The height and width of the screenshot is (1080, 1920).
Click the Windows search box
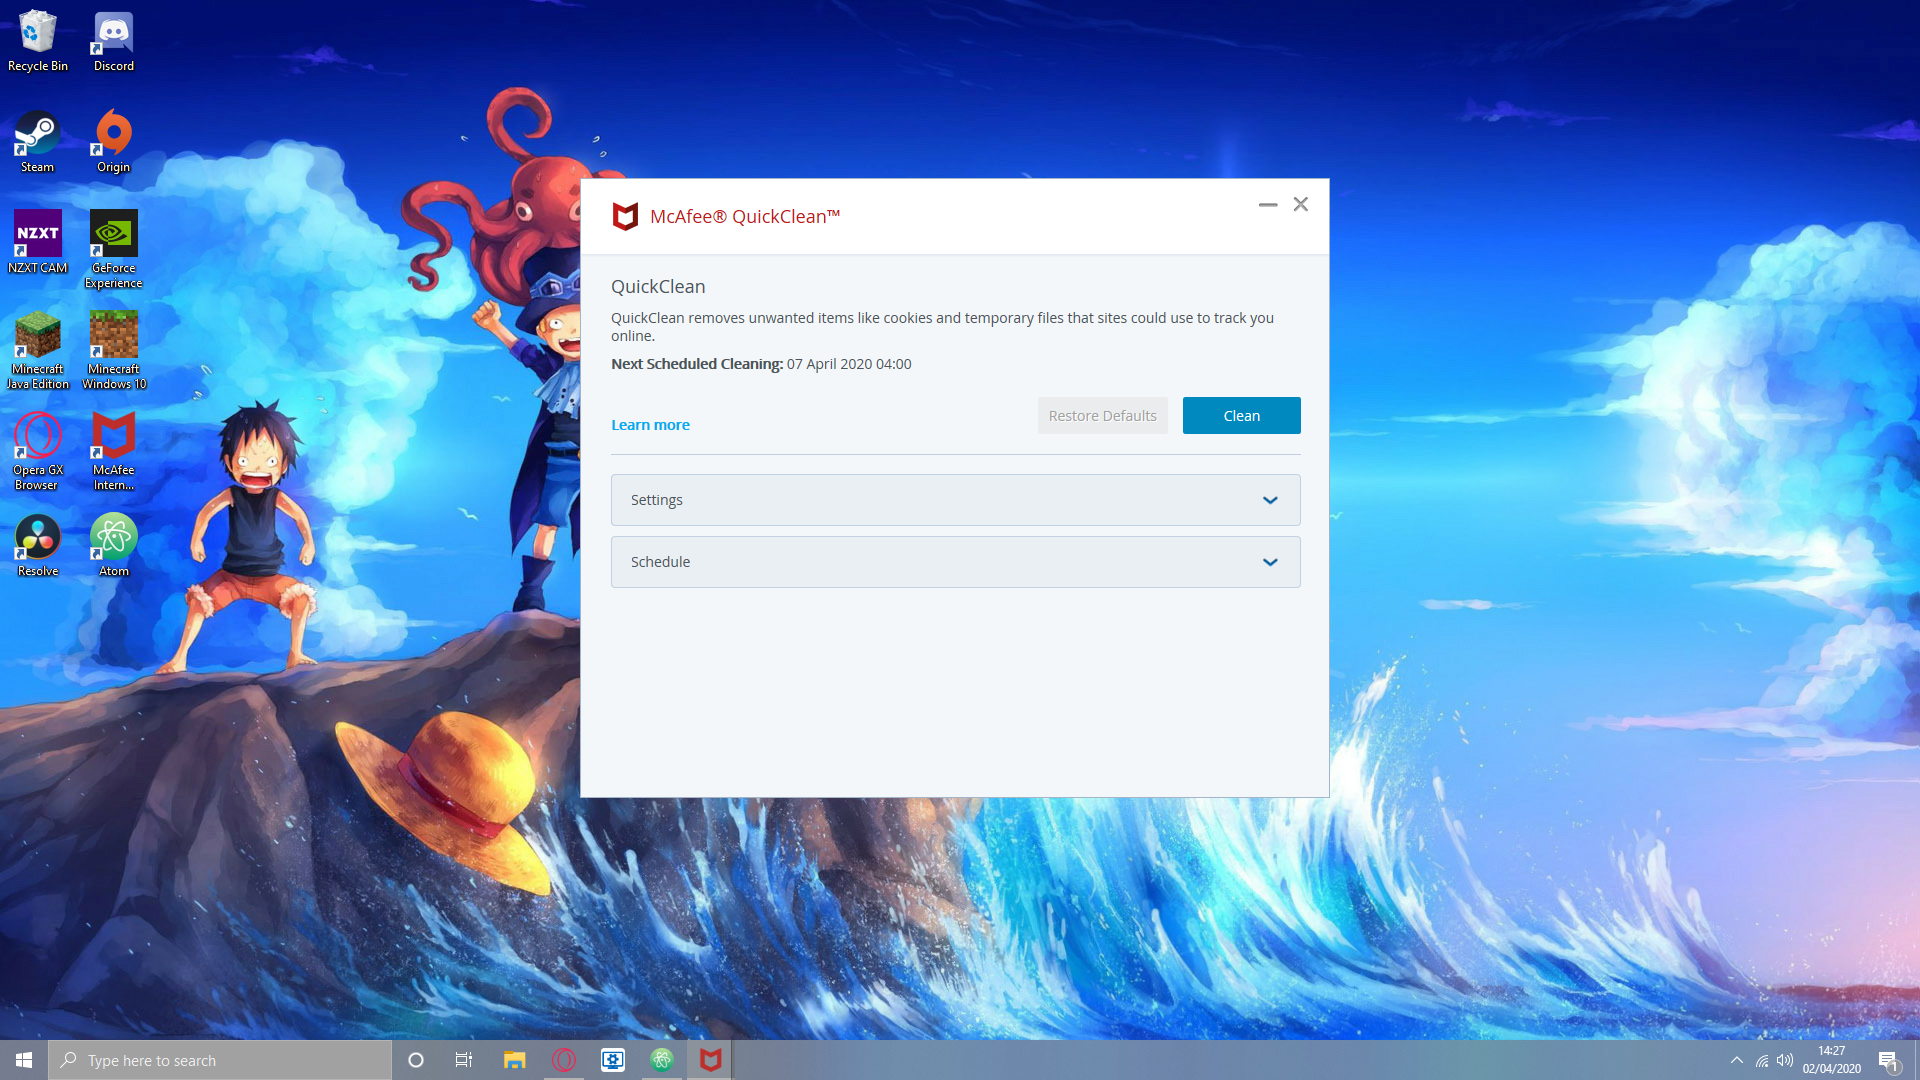(x=220, y=1060)
